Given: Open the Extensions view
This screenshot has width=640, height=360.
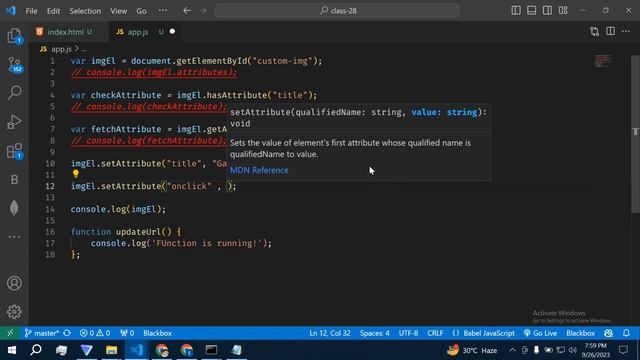Looking at the screenshot, I should pyautogui.click(x=14, y=151).
